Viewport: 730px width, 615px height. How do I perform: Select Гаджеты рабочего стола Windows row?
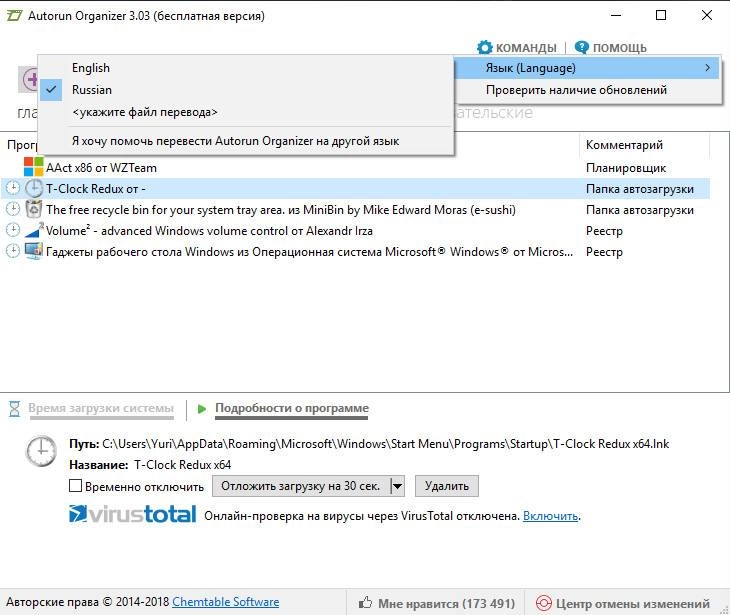(355, 251)
